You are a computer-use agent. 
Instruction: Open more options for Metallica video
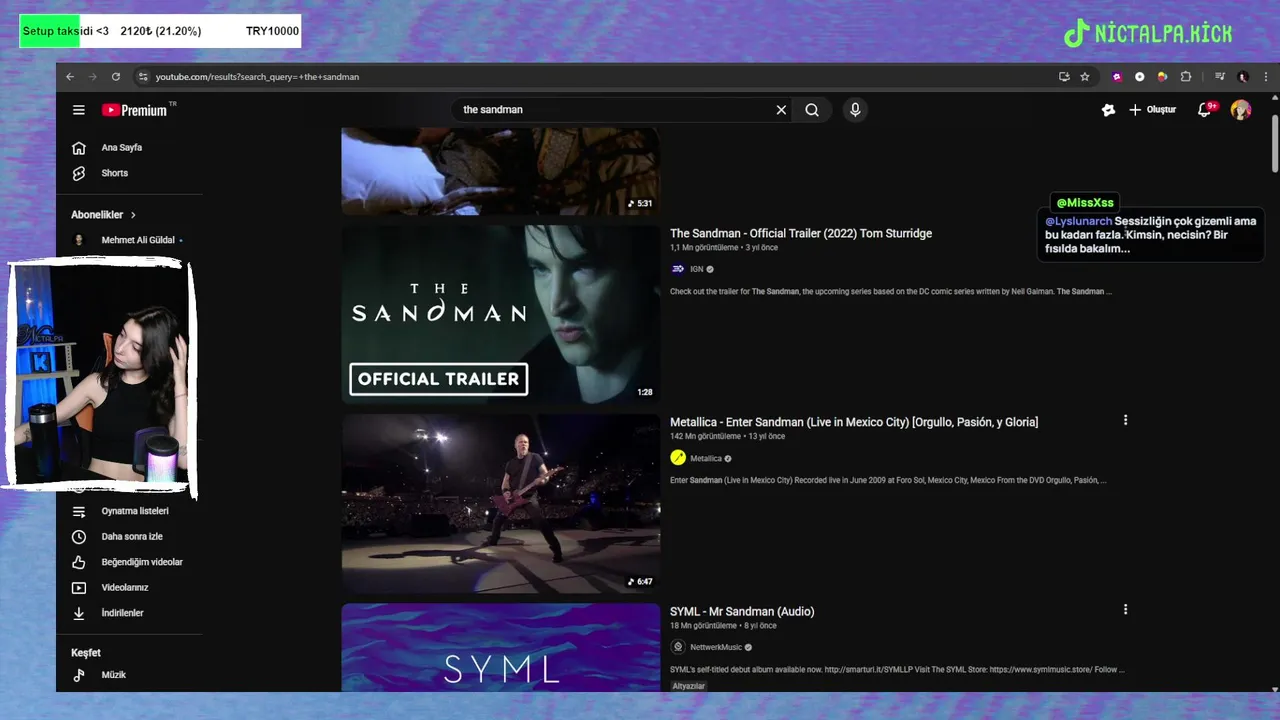(x=1125, y=420)
